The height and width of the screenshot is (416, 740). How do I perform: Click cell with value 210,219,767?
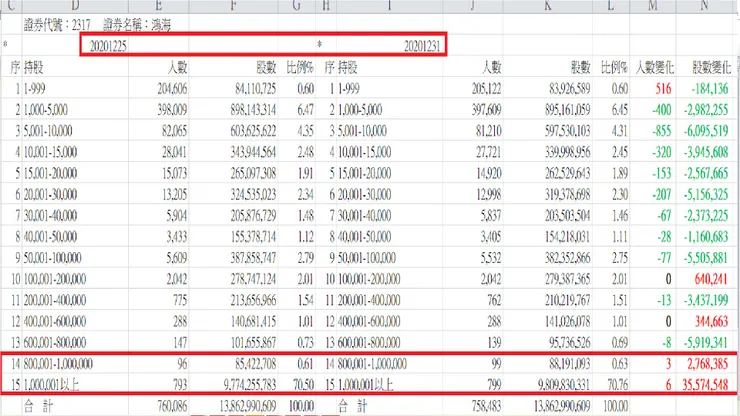[x=567, y=300]
